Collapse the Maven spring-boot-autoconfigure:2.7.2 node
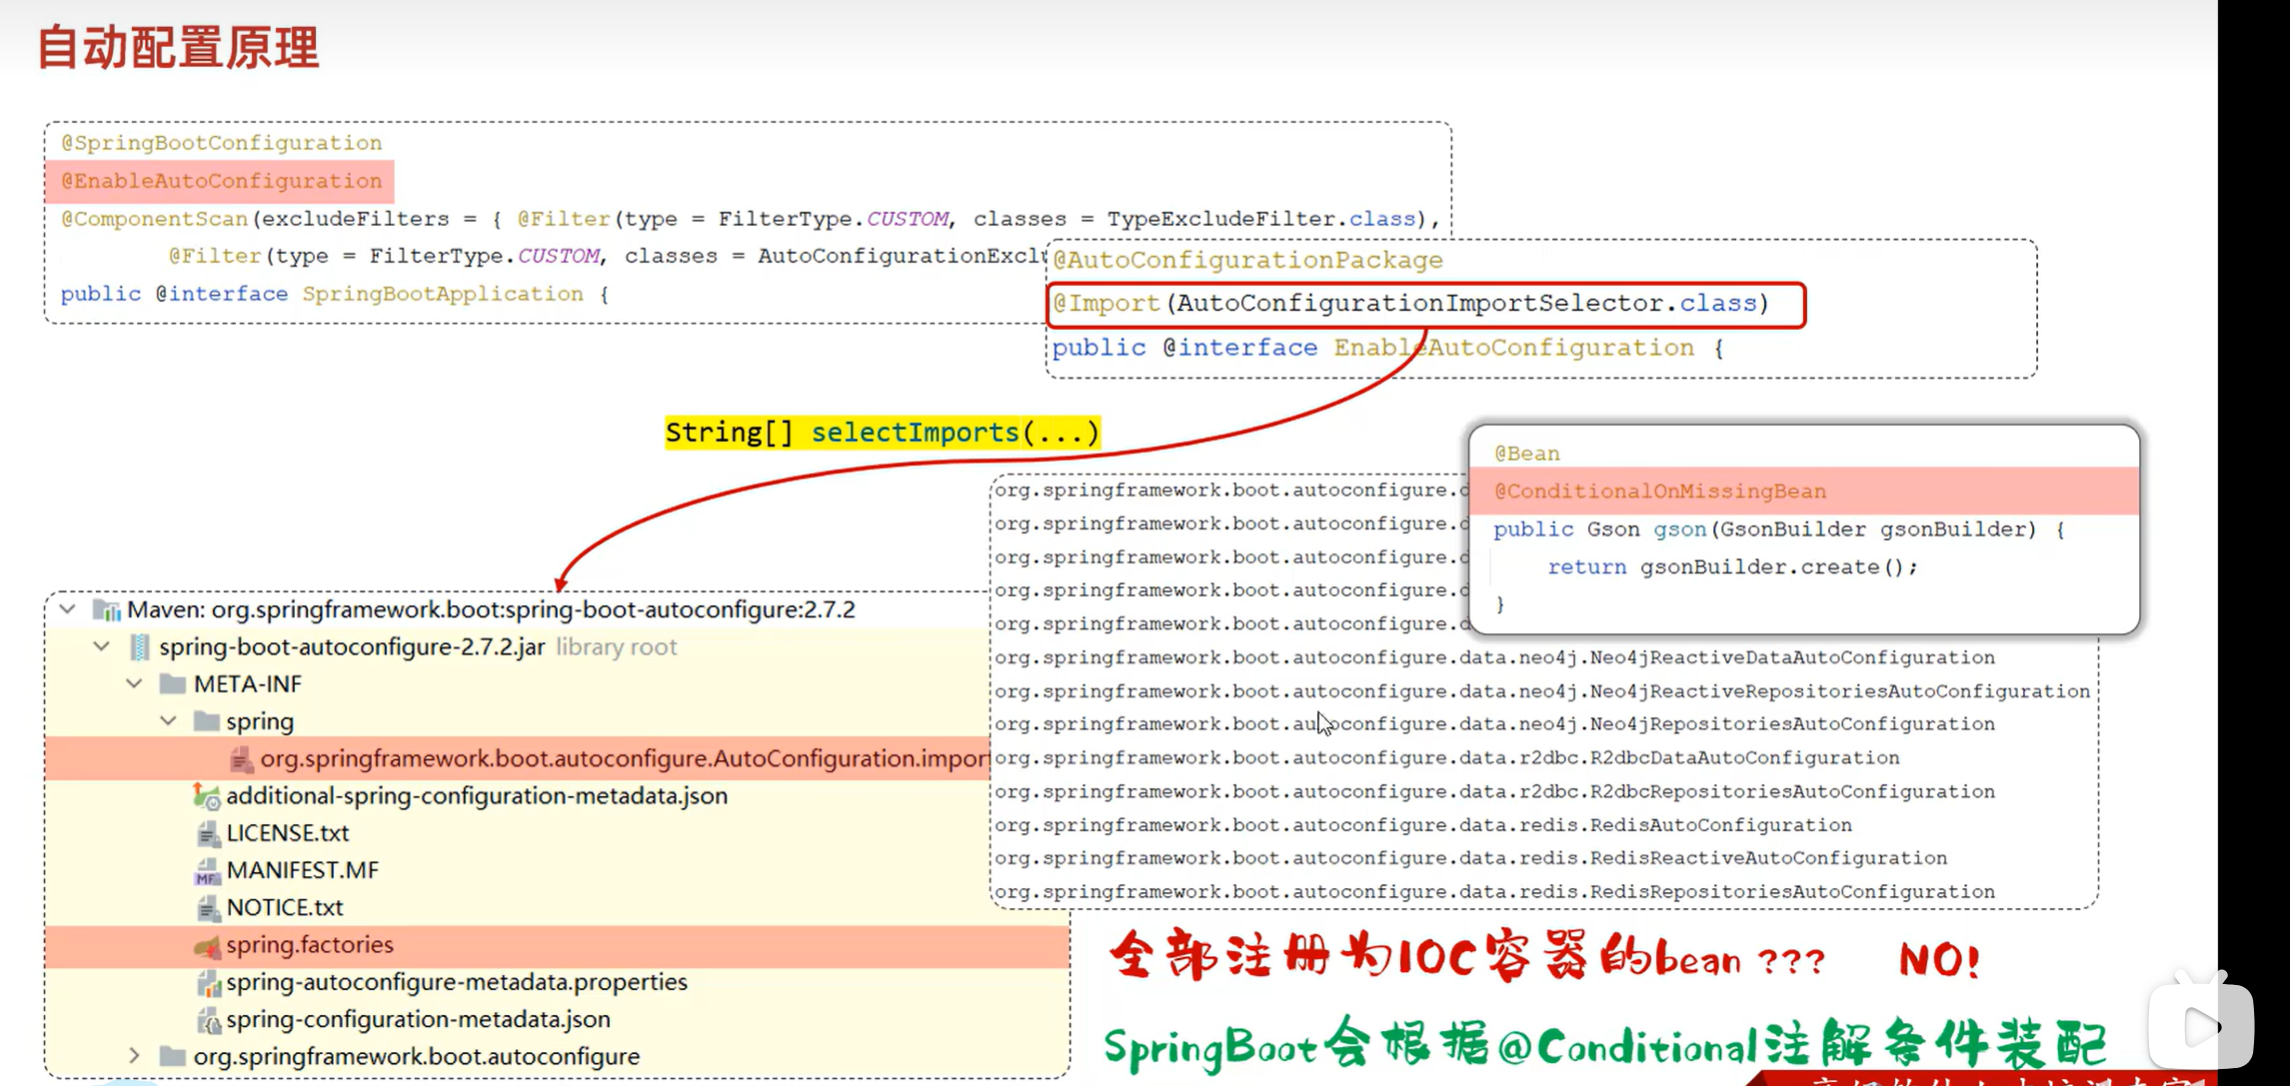The height and width of the screenshot is (1086, 2290). click(x=67, y=609)
